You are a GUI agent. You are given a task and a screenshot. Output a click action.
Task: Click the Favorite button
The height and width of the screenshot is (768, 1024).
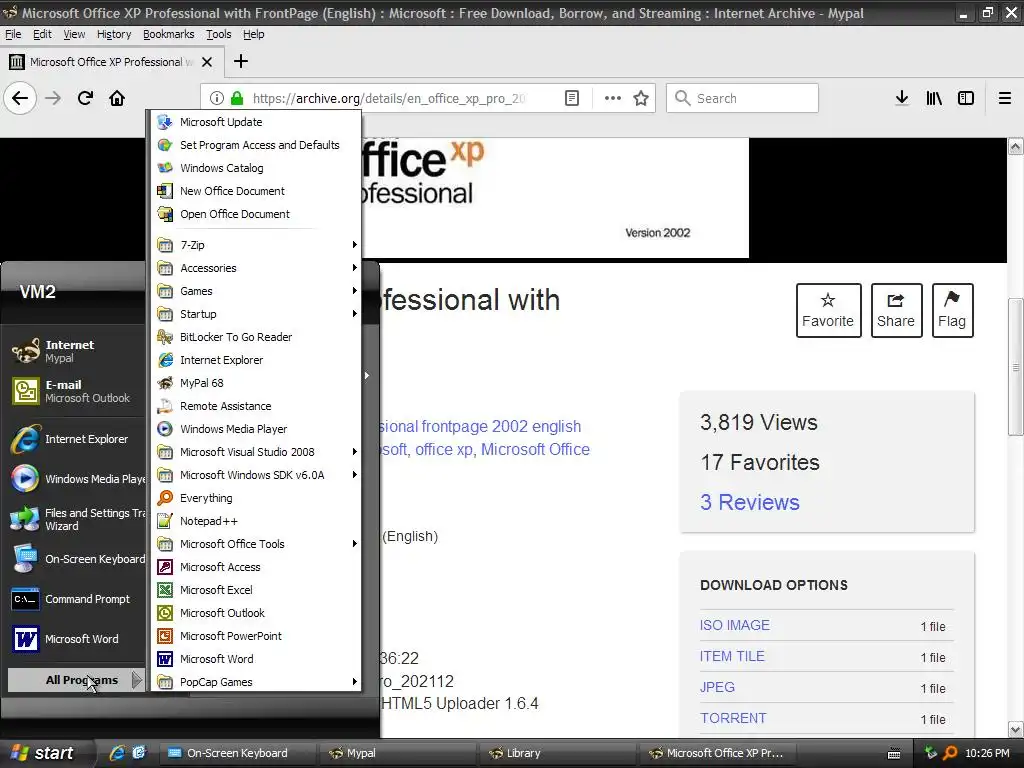(828, 310)
